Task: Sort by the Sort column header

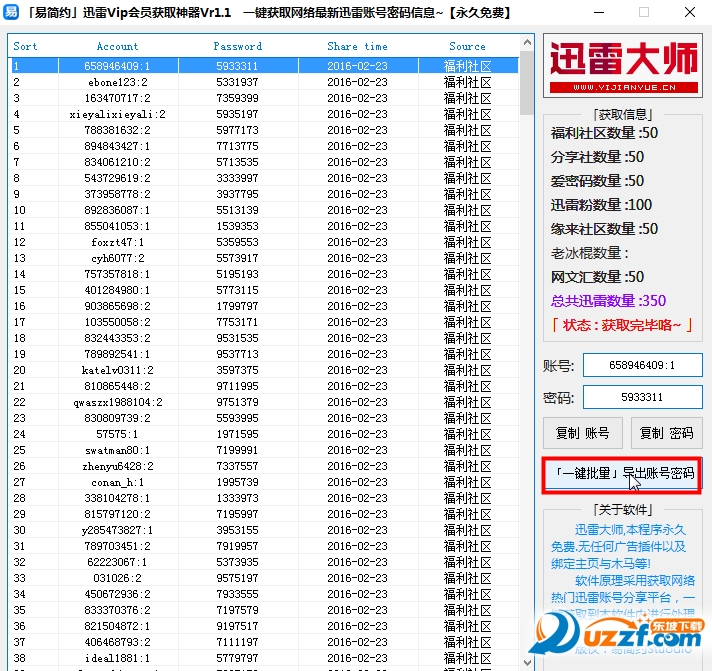Action: (25, 46)
